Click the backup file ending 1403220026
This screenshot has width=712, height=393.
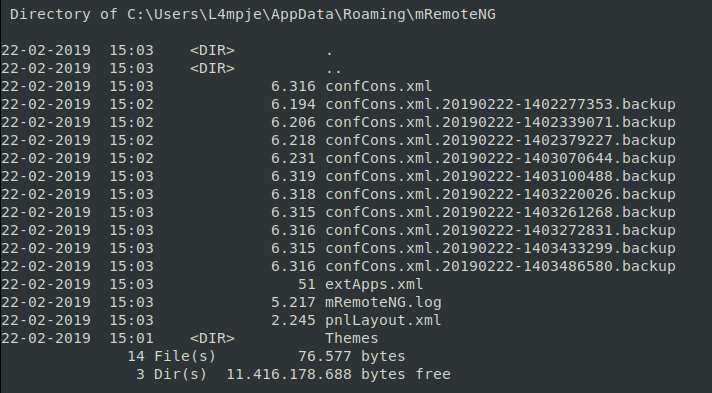(x=500, y=194)
